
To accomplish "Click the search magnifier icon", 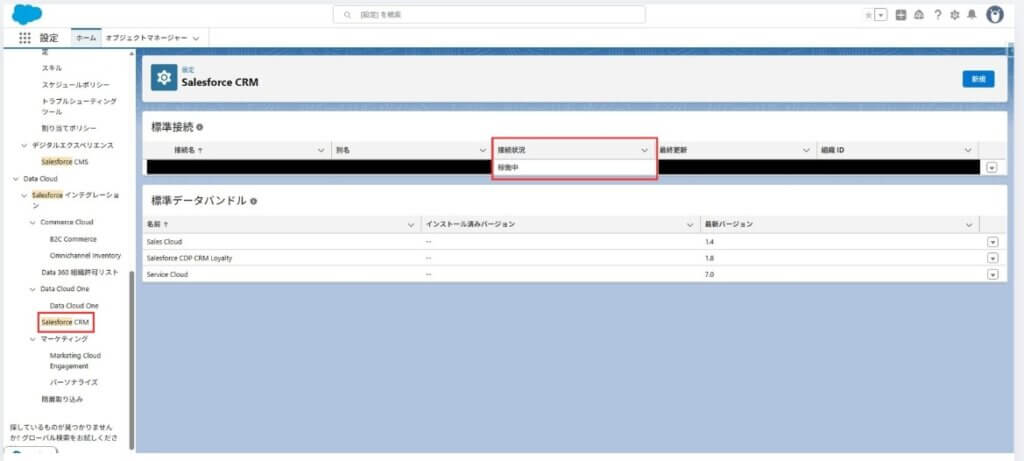I will [349, 14].
